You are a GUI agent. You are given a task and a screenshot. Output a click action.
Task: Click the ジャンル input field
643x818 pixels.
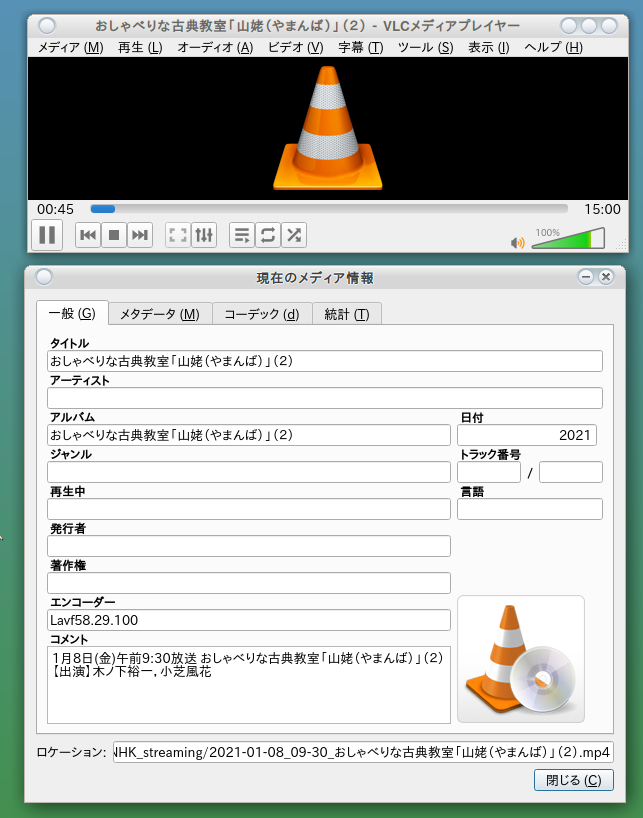coord(249,472)
